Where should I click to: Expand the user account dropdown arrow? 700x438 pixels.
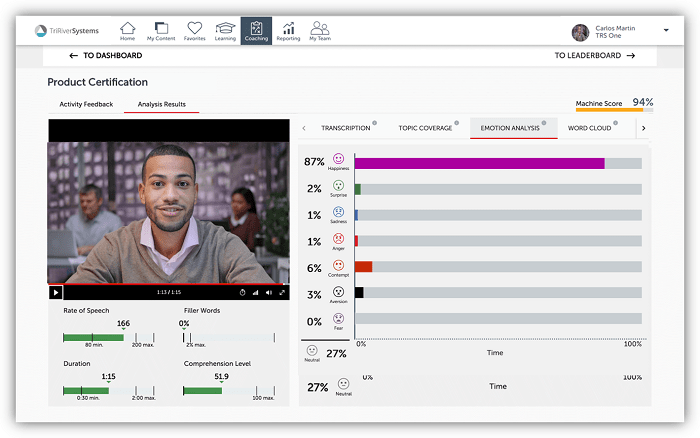[x=666, y=30]
